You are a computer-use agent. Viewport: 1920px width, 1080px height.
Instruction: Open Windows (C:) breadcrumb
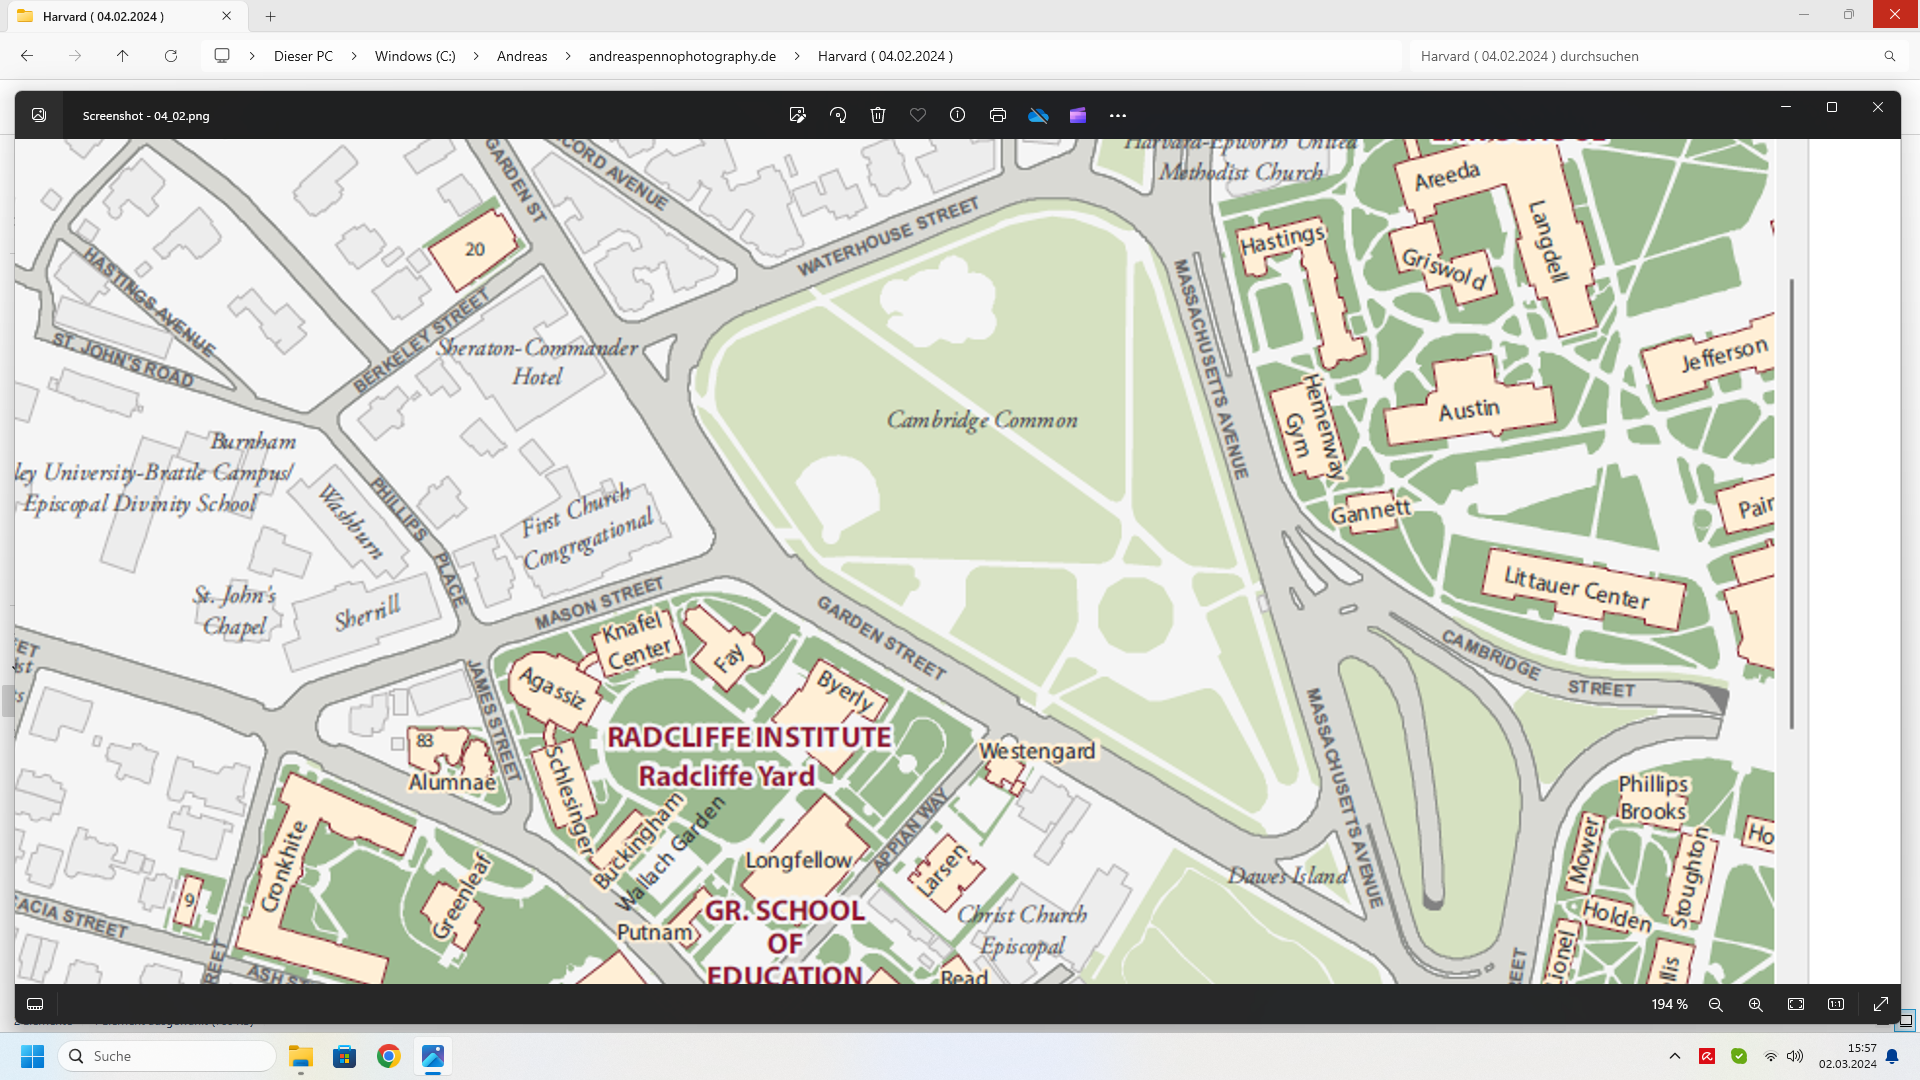point(415,56)
